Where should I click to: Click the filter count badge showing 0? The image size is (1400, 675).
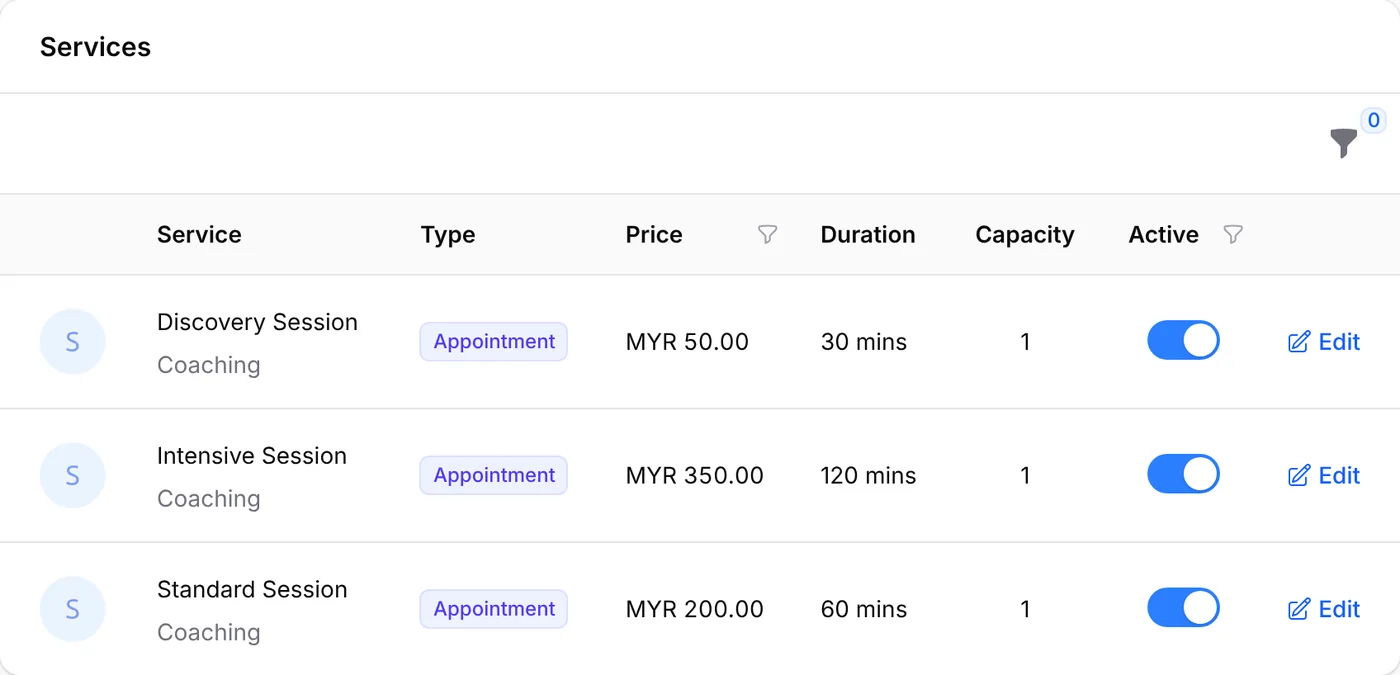tap(1374, 121)
